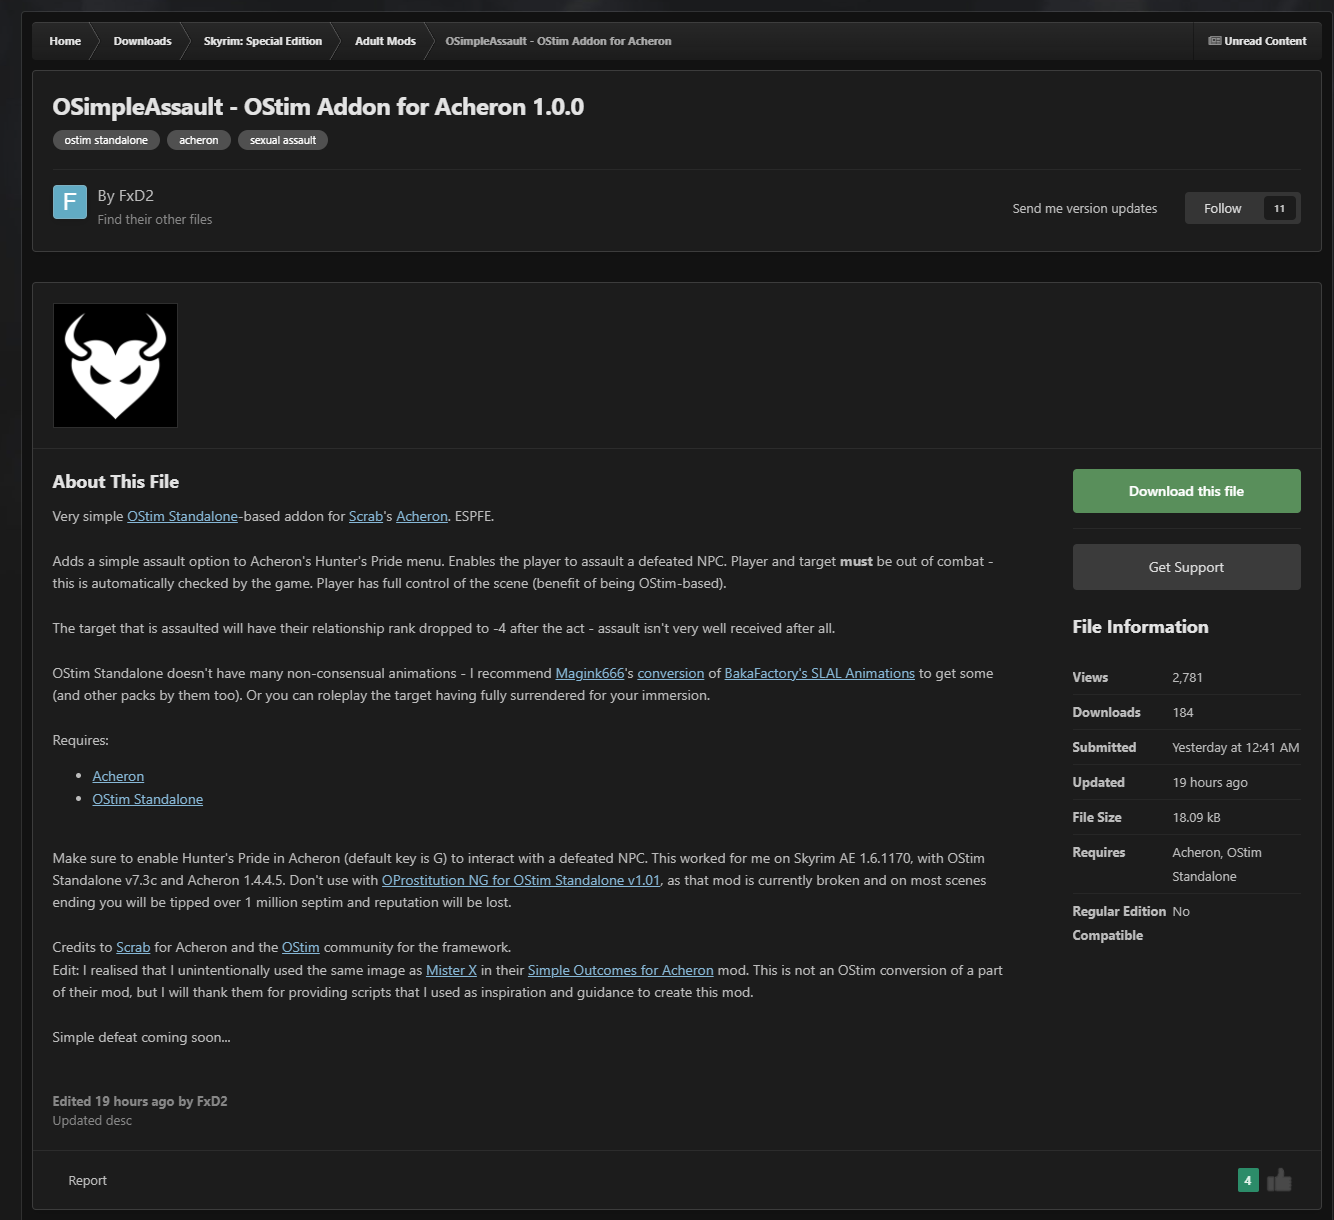1334x1220 pixels.
Task: Open the Adult Mods breadcrumb
Action: click(x=385, y=41)
